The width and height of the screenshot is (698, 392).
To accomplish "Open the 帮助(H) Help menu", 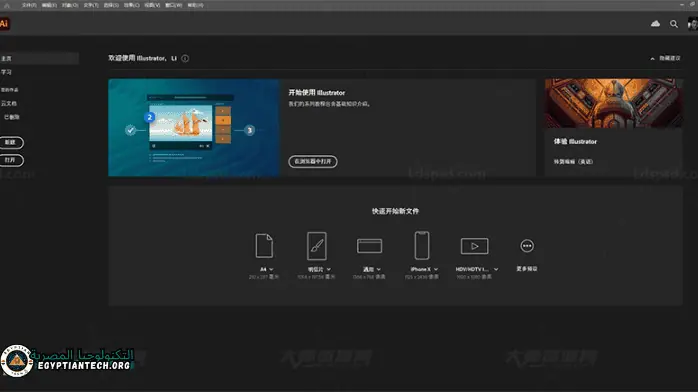I will 195,5.
